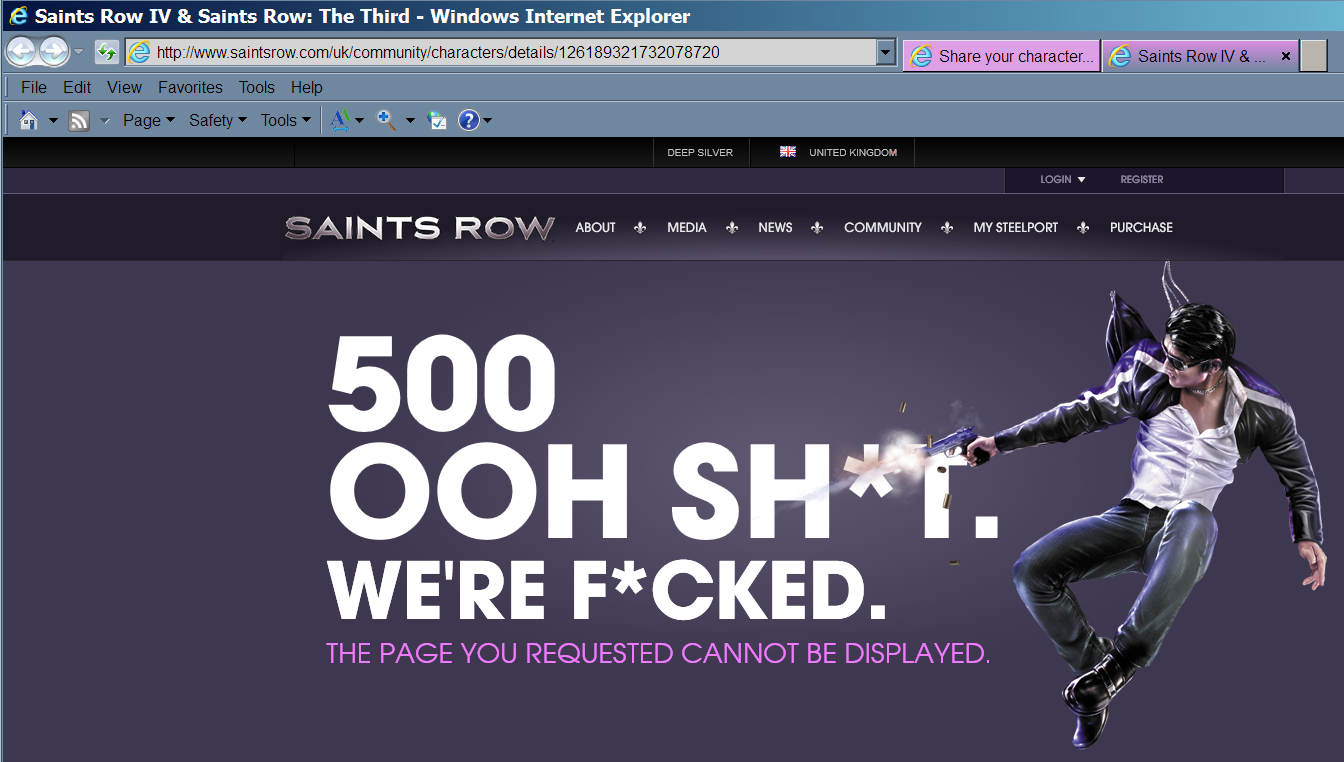Open the News nav item

775,228
